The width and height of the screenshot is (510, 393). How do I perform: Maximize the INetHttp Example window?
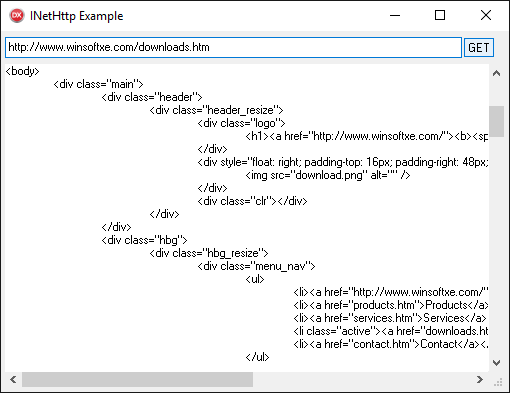[440, 15]
